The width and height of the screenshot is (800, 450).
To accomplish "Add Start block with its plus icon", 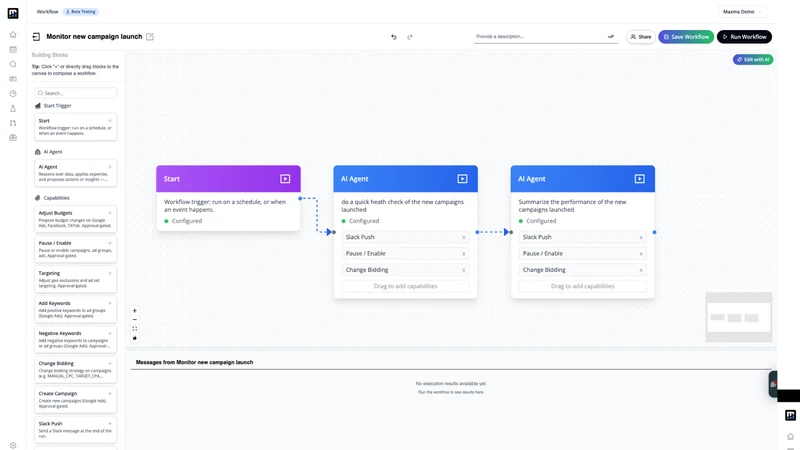I will pyautogui.click(x=110, y=121).
